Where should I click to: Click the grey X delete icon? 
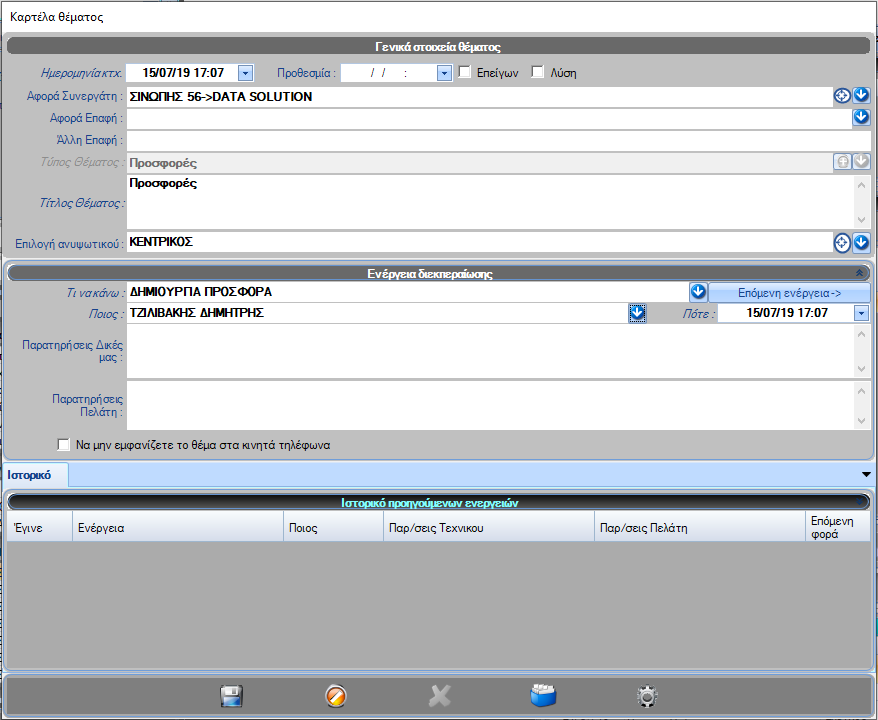coord(440,697)
